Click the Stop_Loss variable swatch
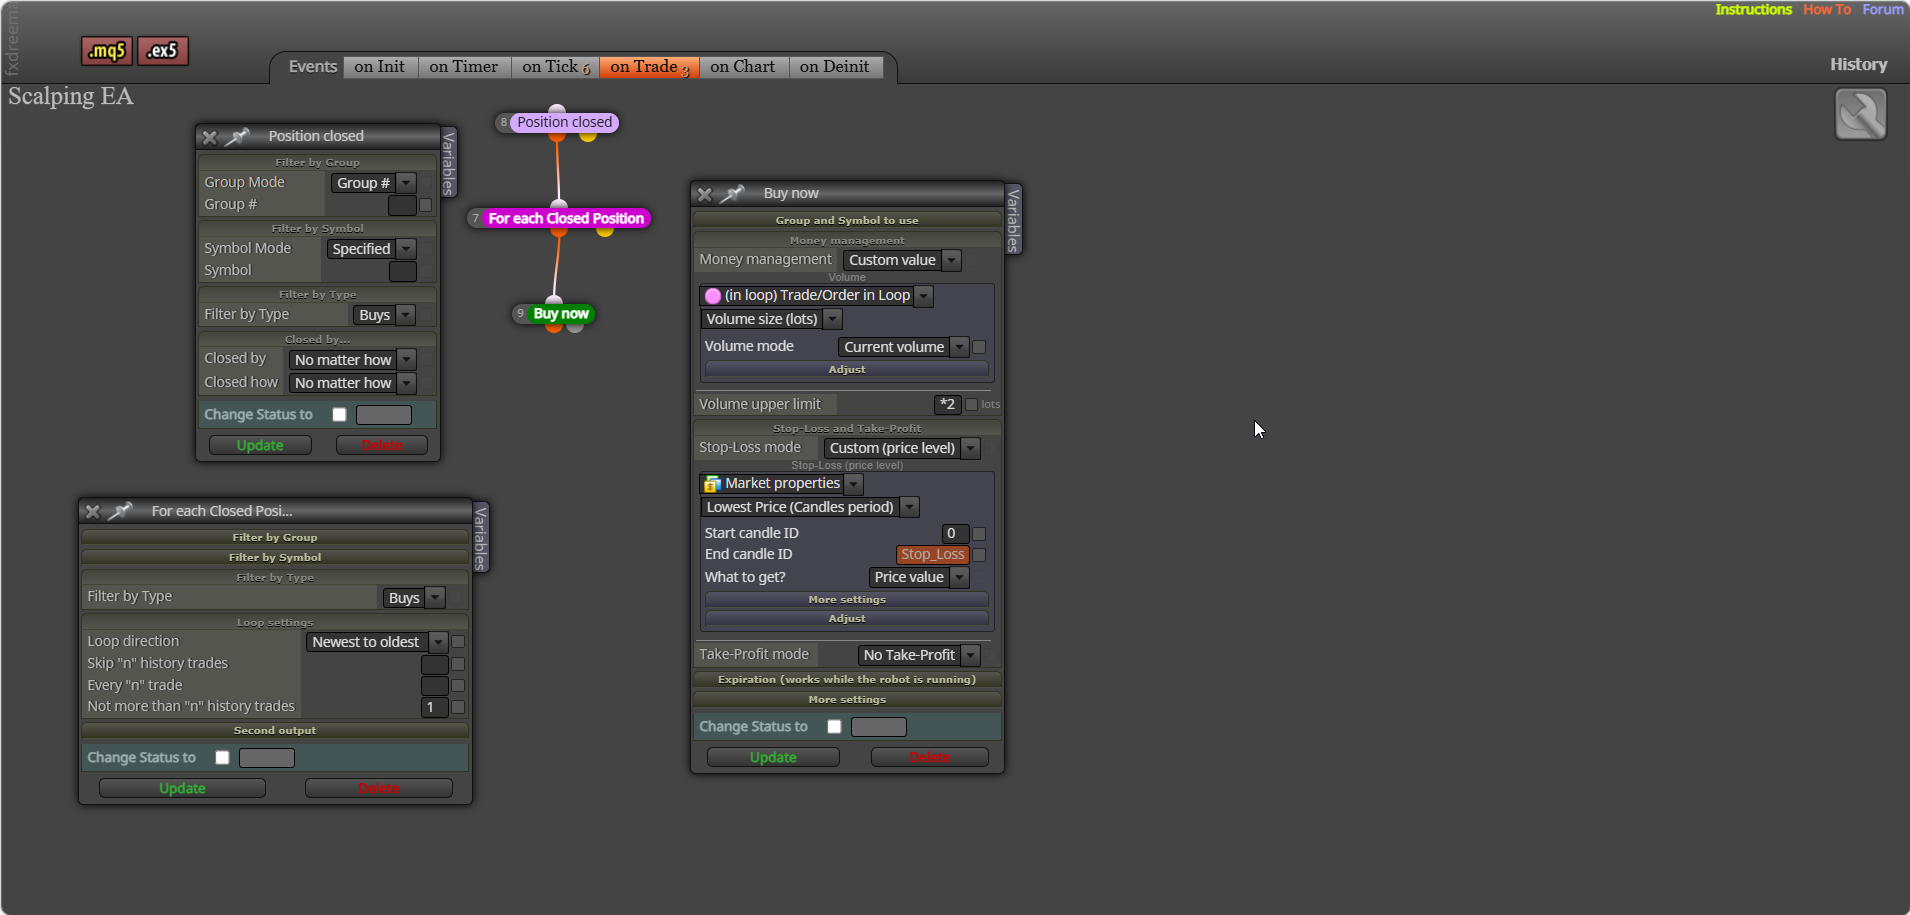This screenshot has width=1910, height=915. tap(932, 554)
